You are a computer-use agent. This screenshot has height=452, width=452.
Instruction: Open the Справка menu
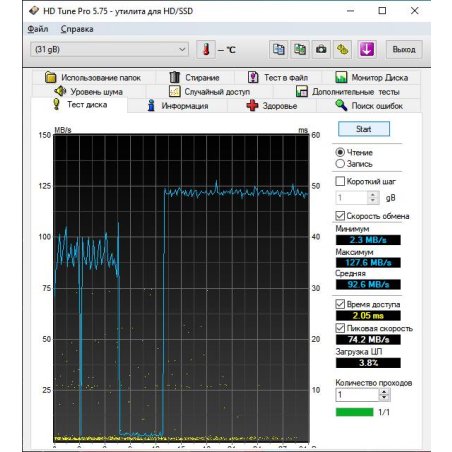[77, 29]
